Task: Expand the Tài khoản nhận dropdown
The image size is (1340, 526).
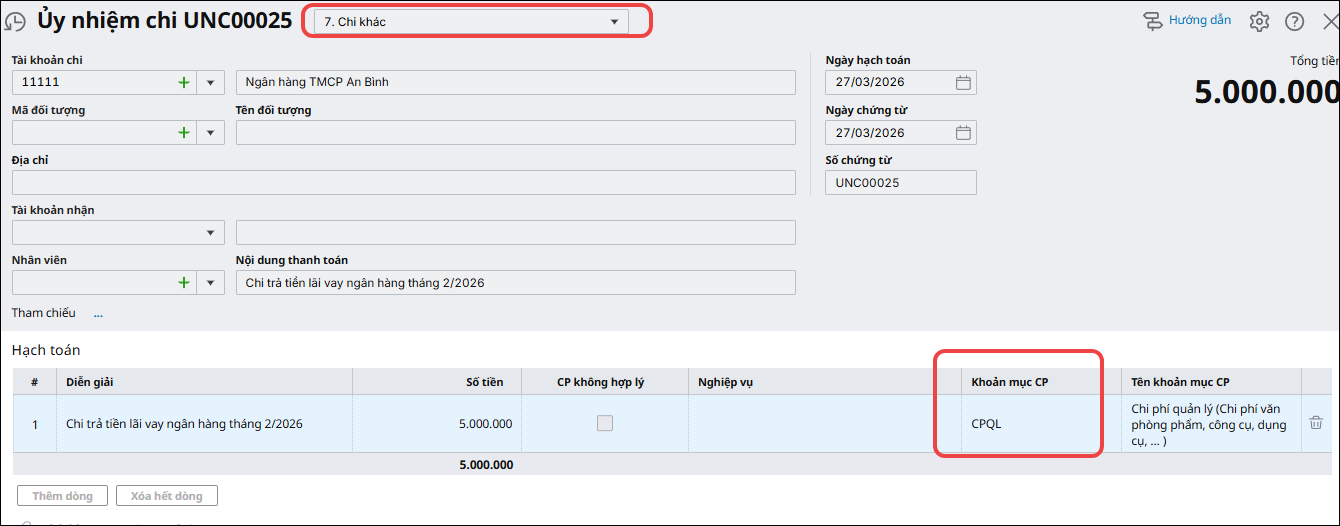Action: 211,232
